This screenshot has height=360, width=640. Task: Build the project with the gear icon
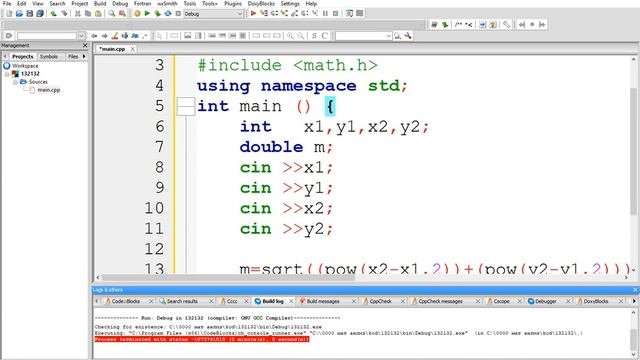tap(137, 13)
